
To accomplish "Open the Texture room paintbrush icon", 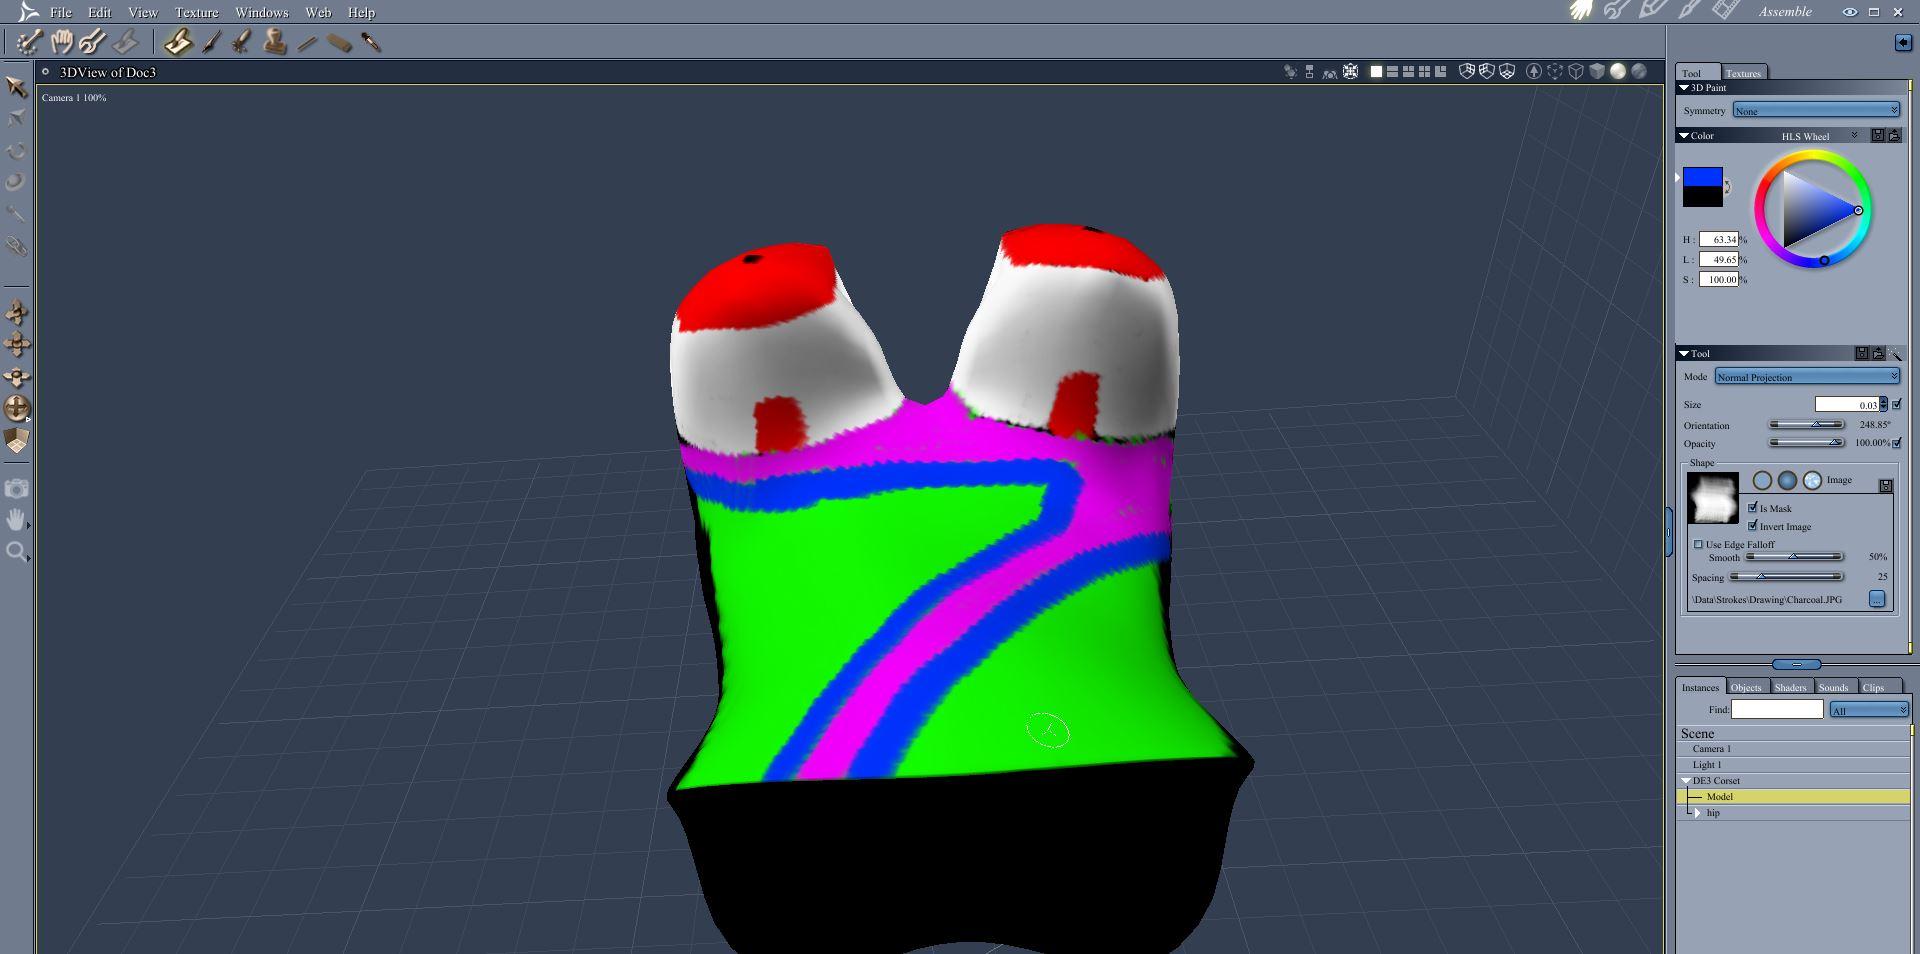I will point(1689,11).
